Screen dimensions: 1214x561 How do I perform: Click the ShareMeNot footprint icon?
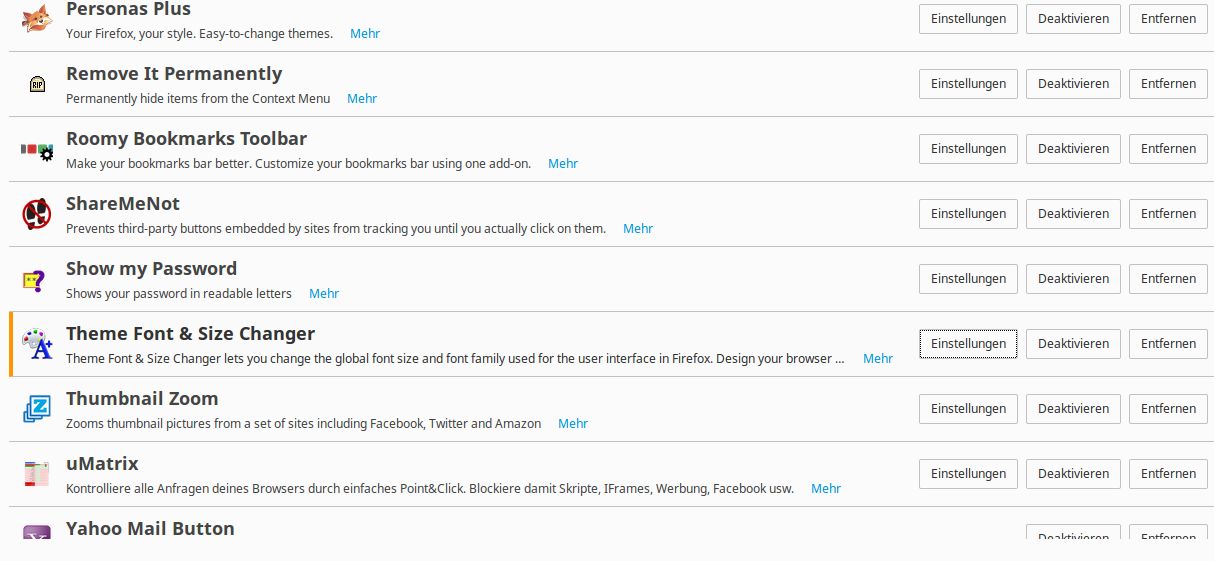pyautogui.click(x=37, y=214)
